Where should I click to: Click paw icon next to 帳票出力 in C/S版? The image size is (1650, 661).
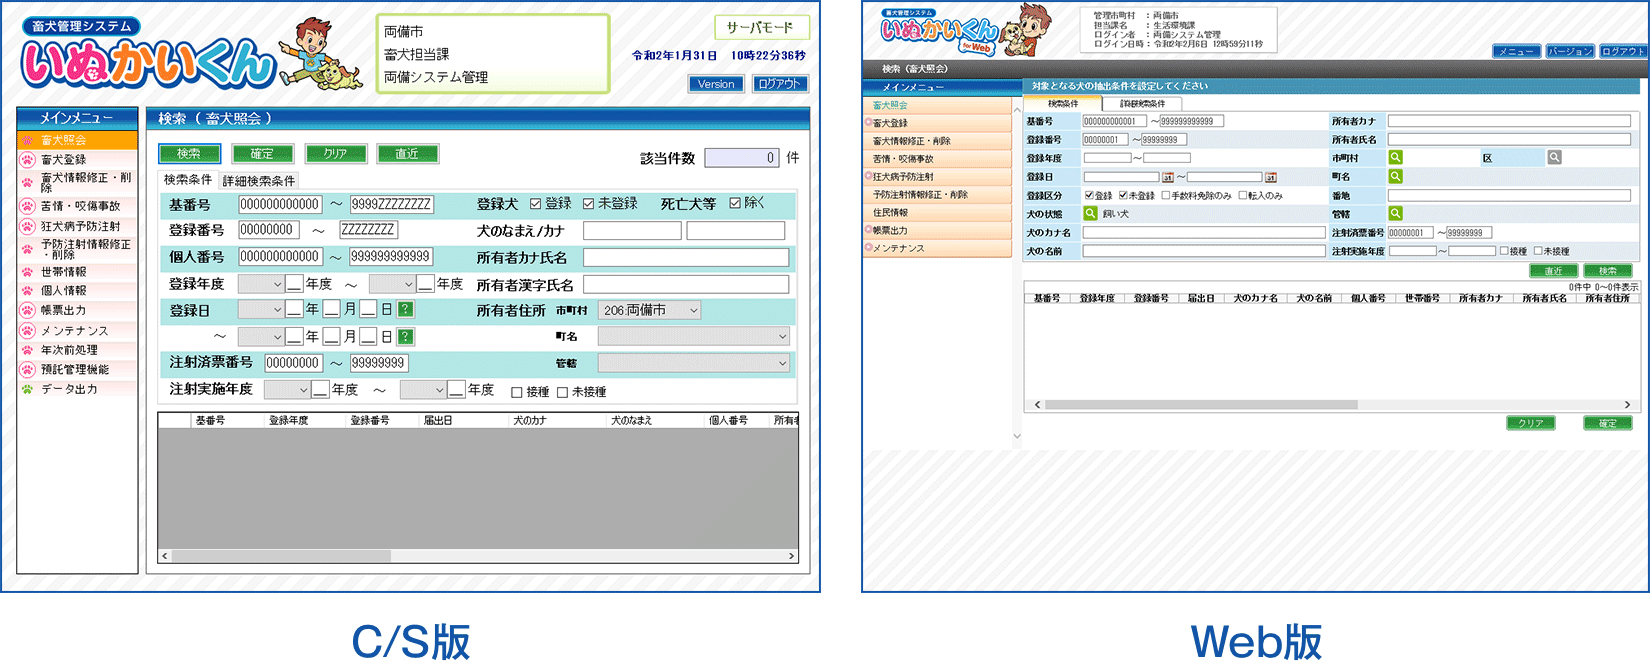click(28, 310)
